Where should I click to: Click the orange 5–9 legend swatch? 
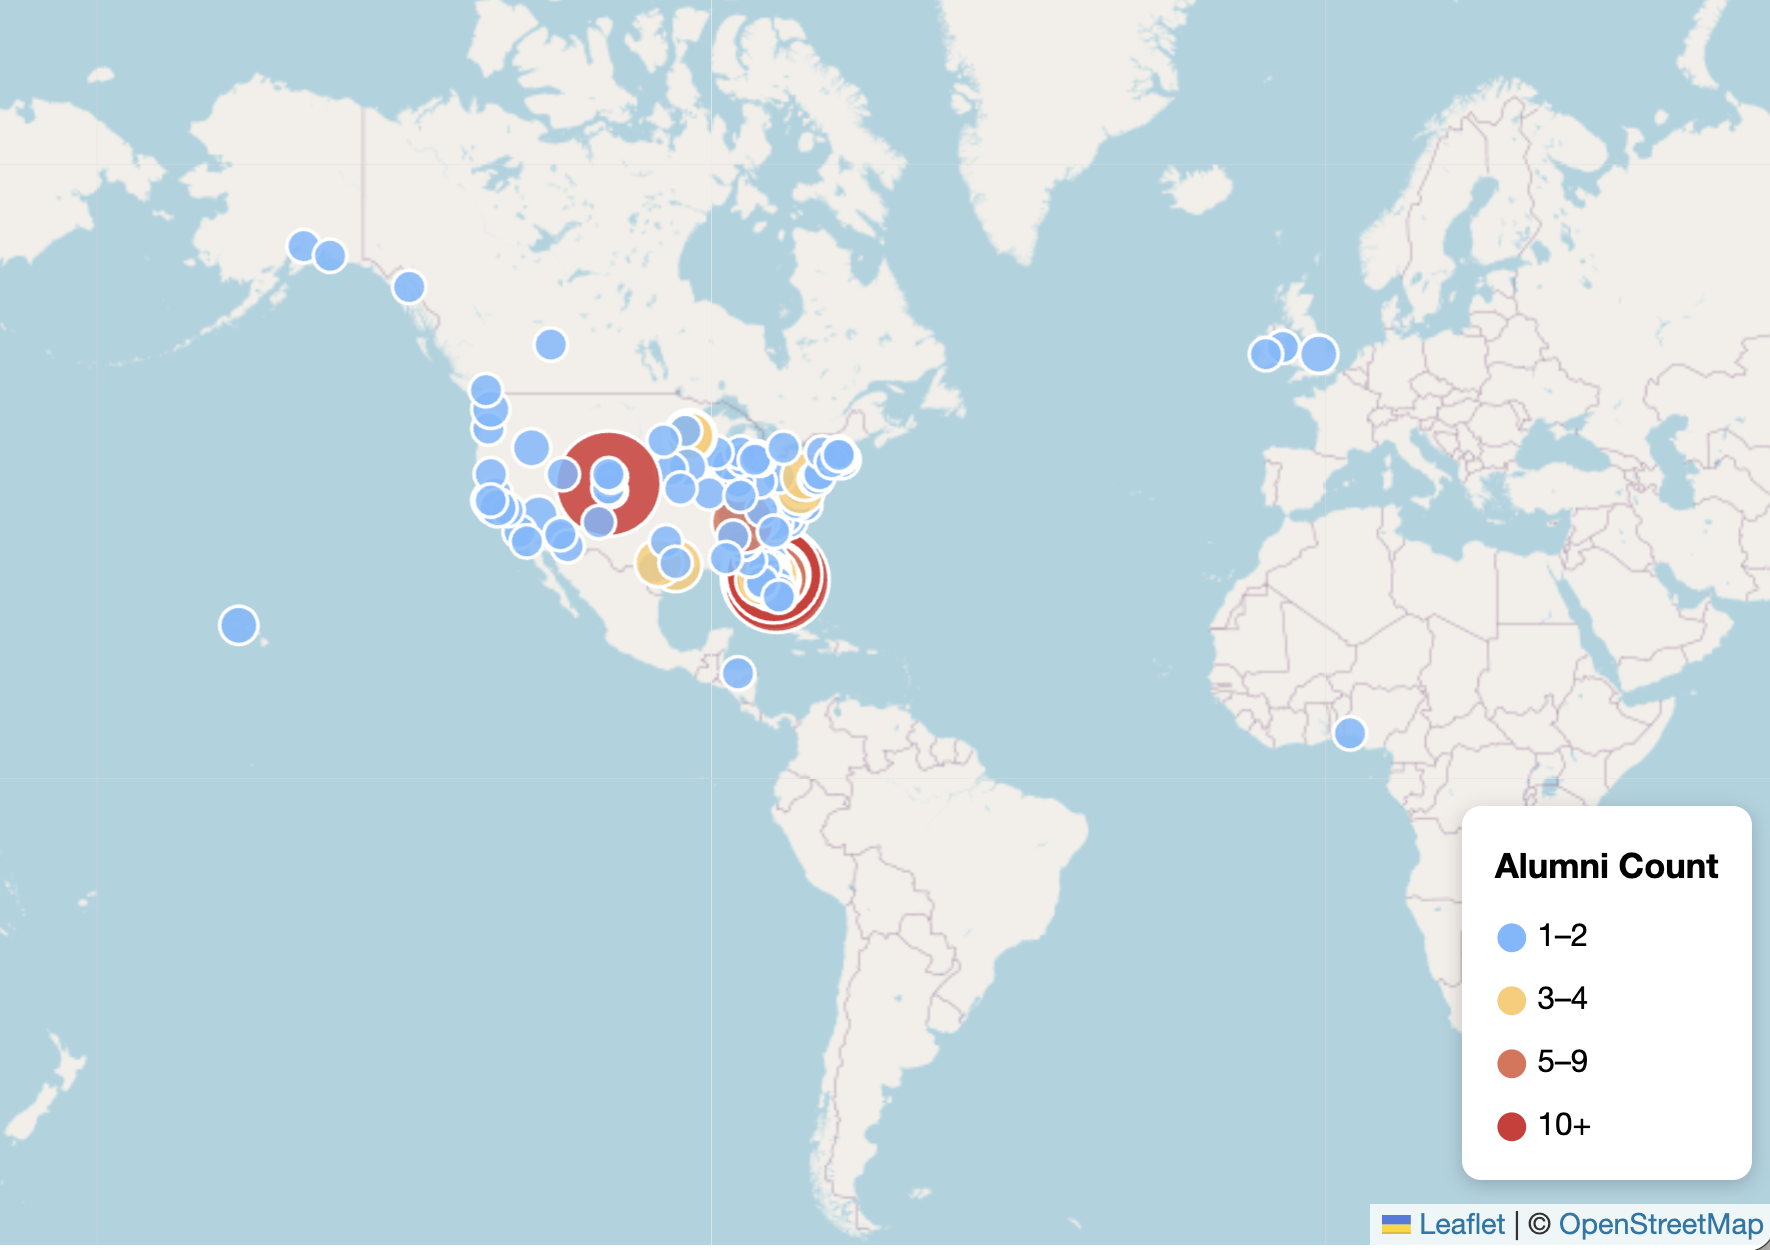1511,1063
